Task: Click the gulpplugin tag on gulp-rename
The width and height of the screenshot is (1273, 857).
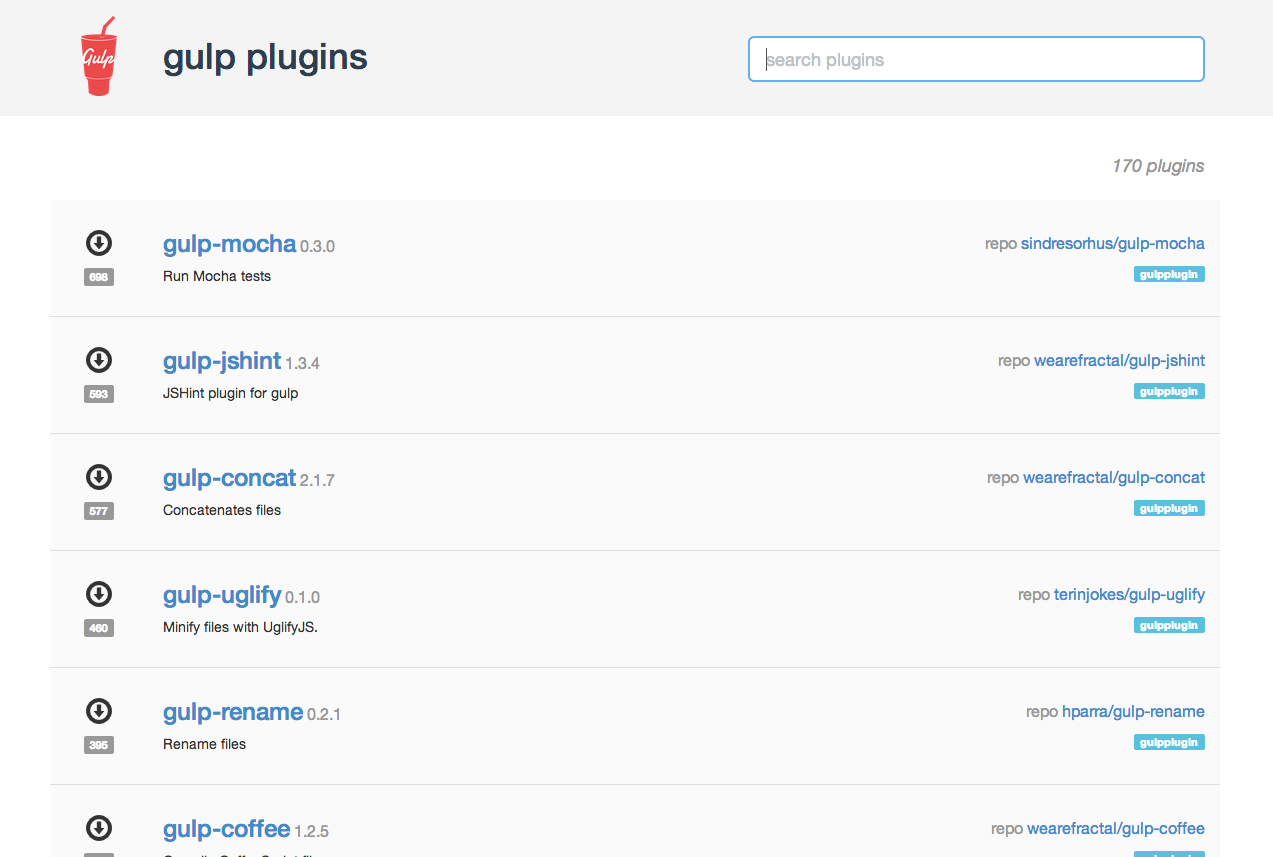Action: click(1169, 742)
